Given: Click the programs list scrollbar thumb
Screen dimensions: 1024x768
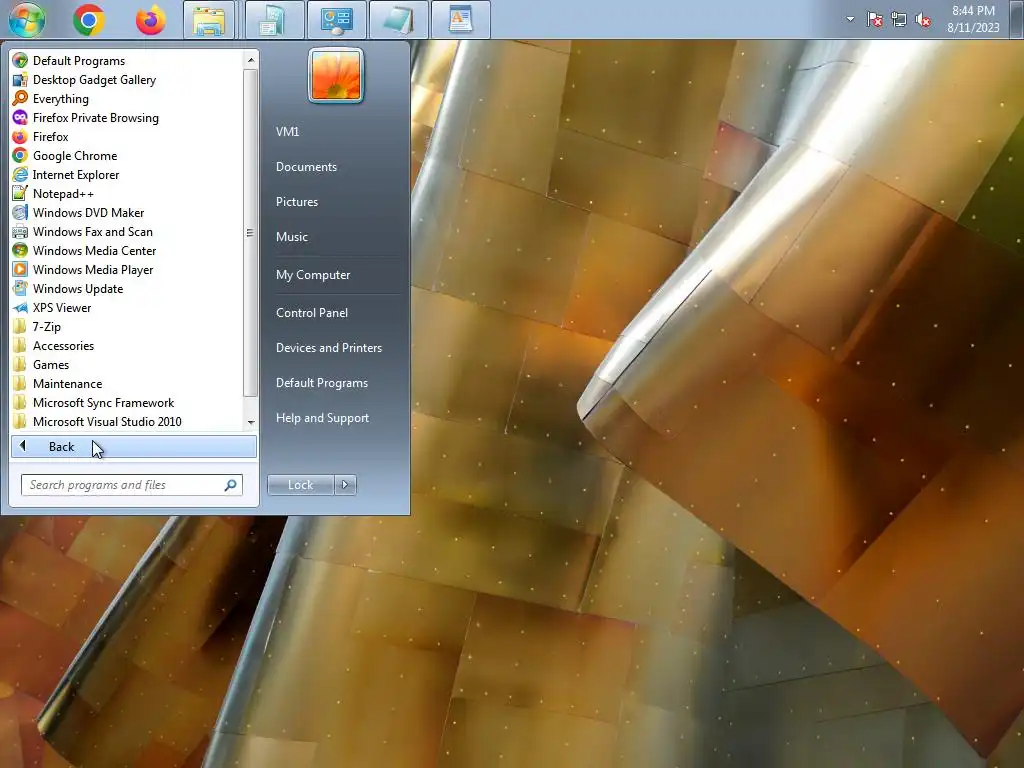Looking at the screenshot, I should (x=251, y=232).
